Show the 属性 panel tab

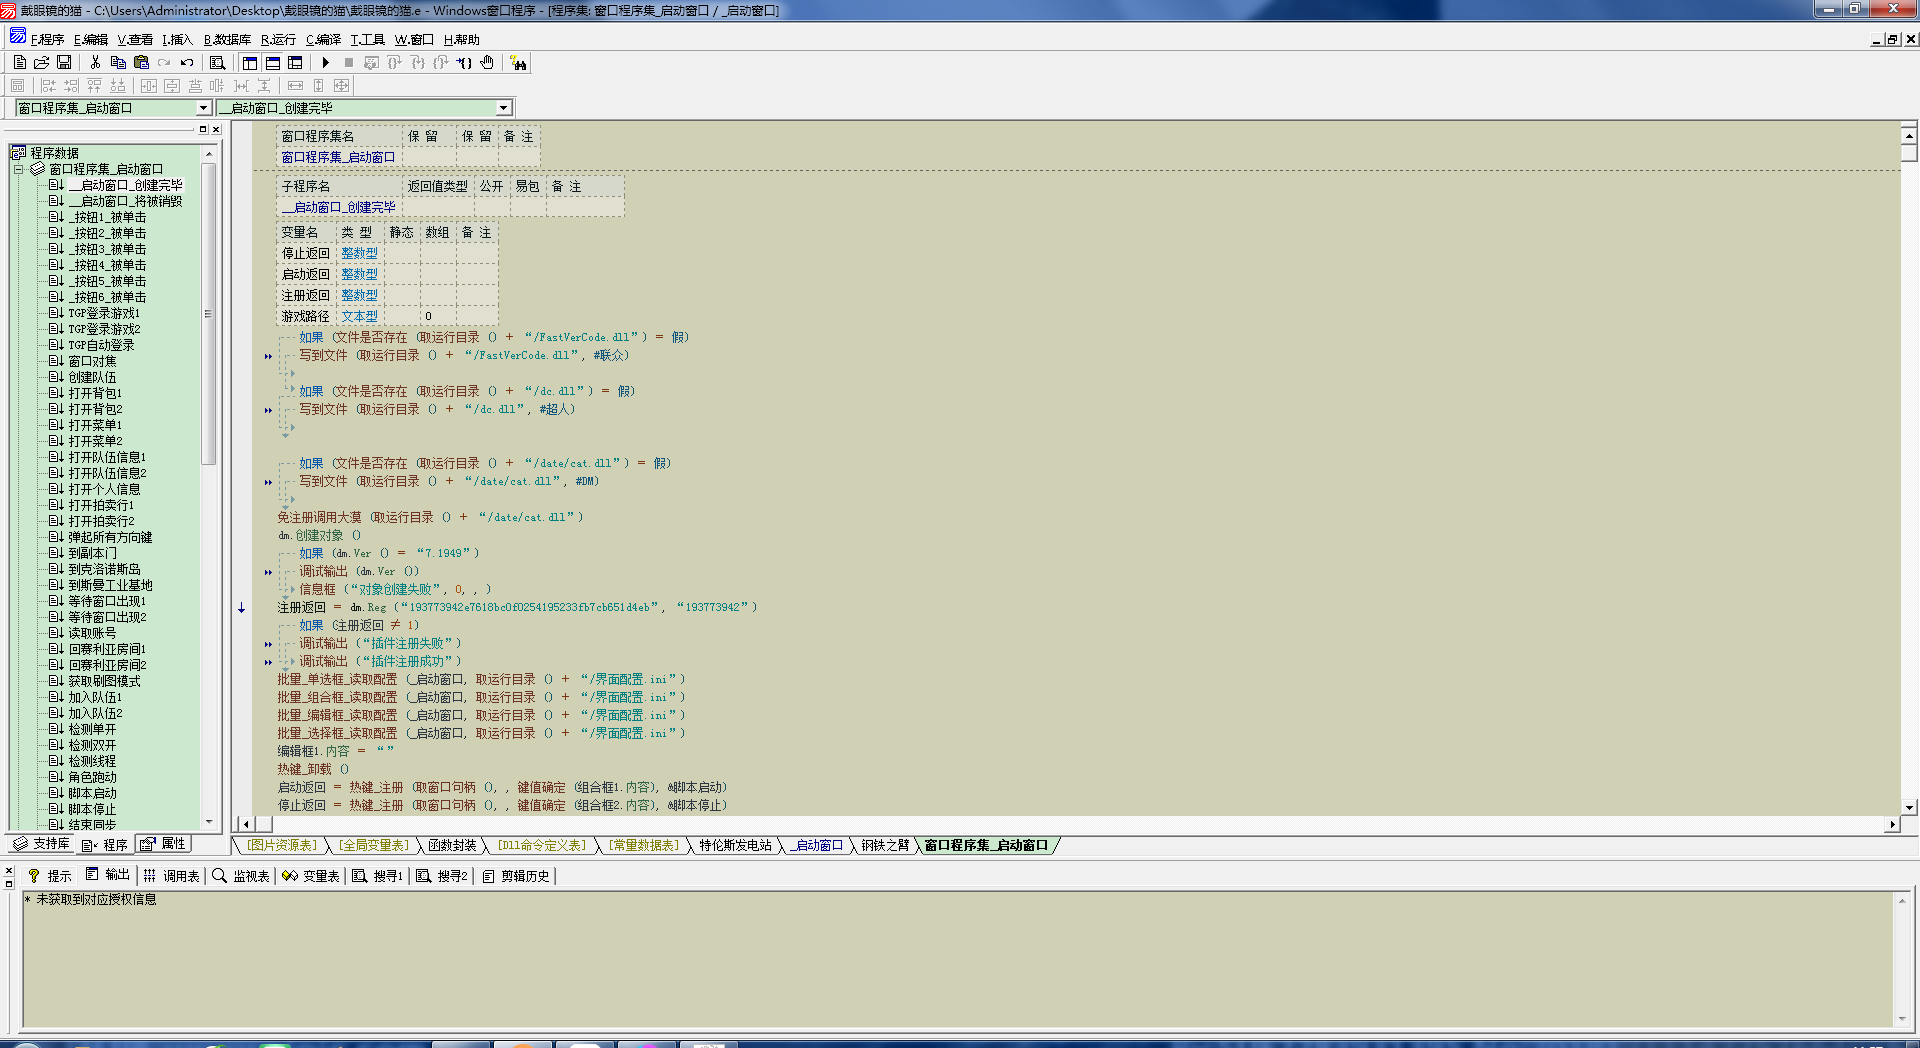163,844
